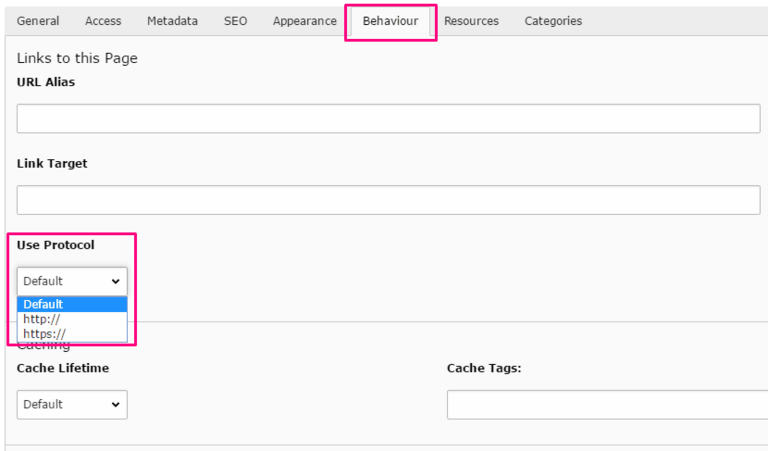Click the Link Target label

52,163
